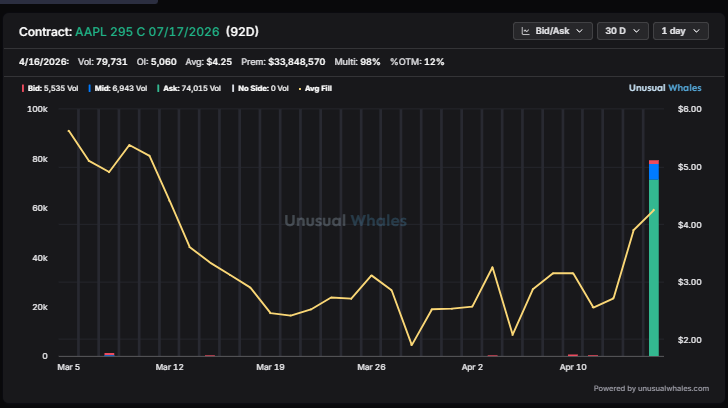
Task: Toggle the Avg Fill legend line
Action: pos(315,88)
